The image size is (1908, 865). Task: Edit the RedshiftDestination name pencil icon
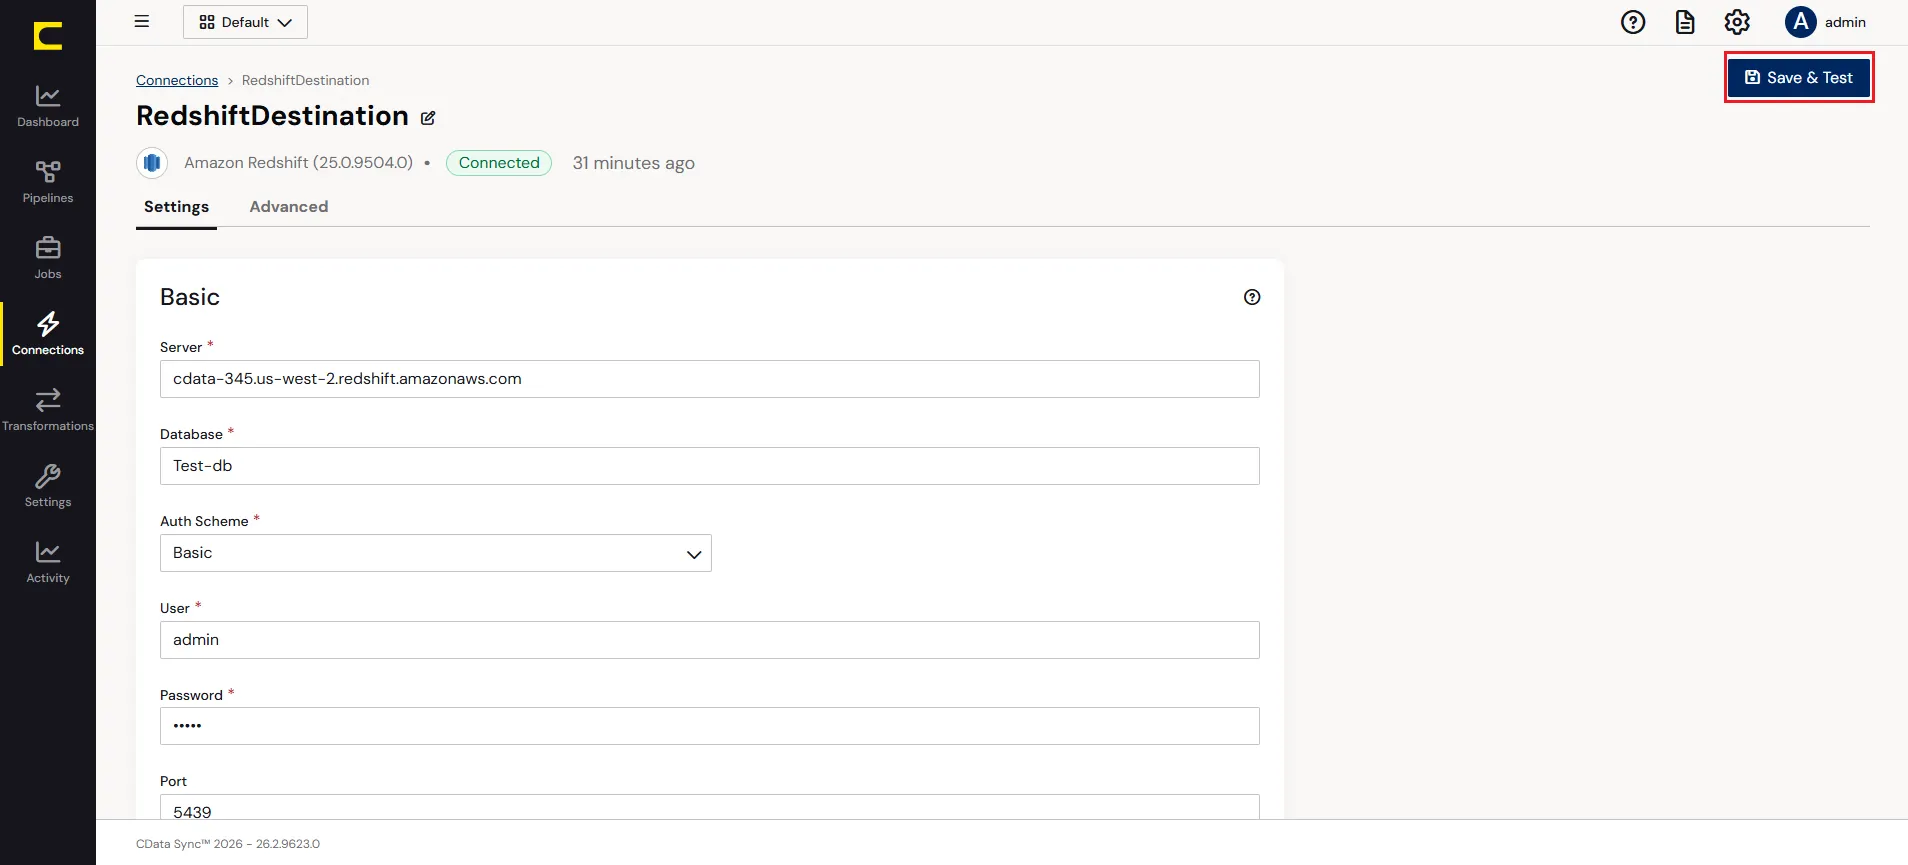tap(428, 118)
